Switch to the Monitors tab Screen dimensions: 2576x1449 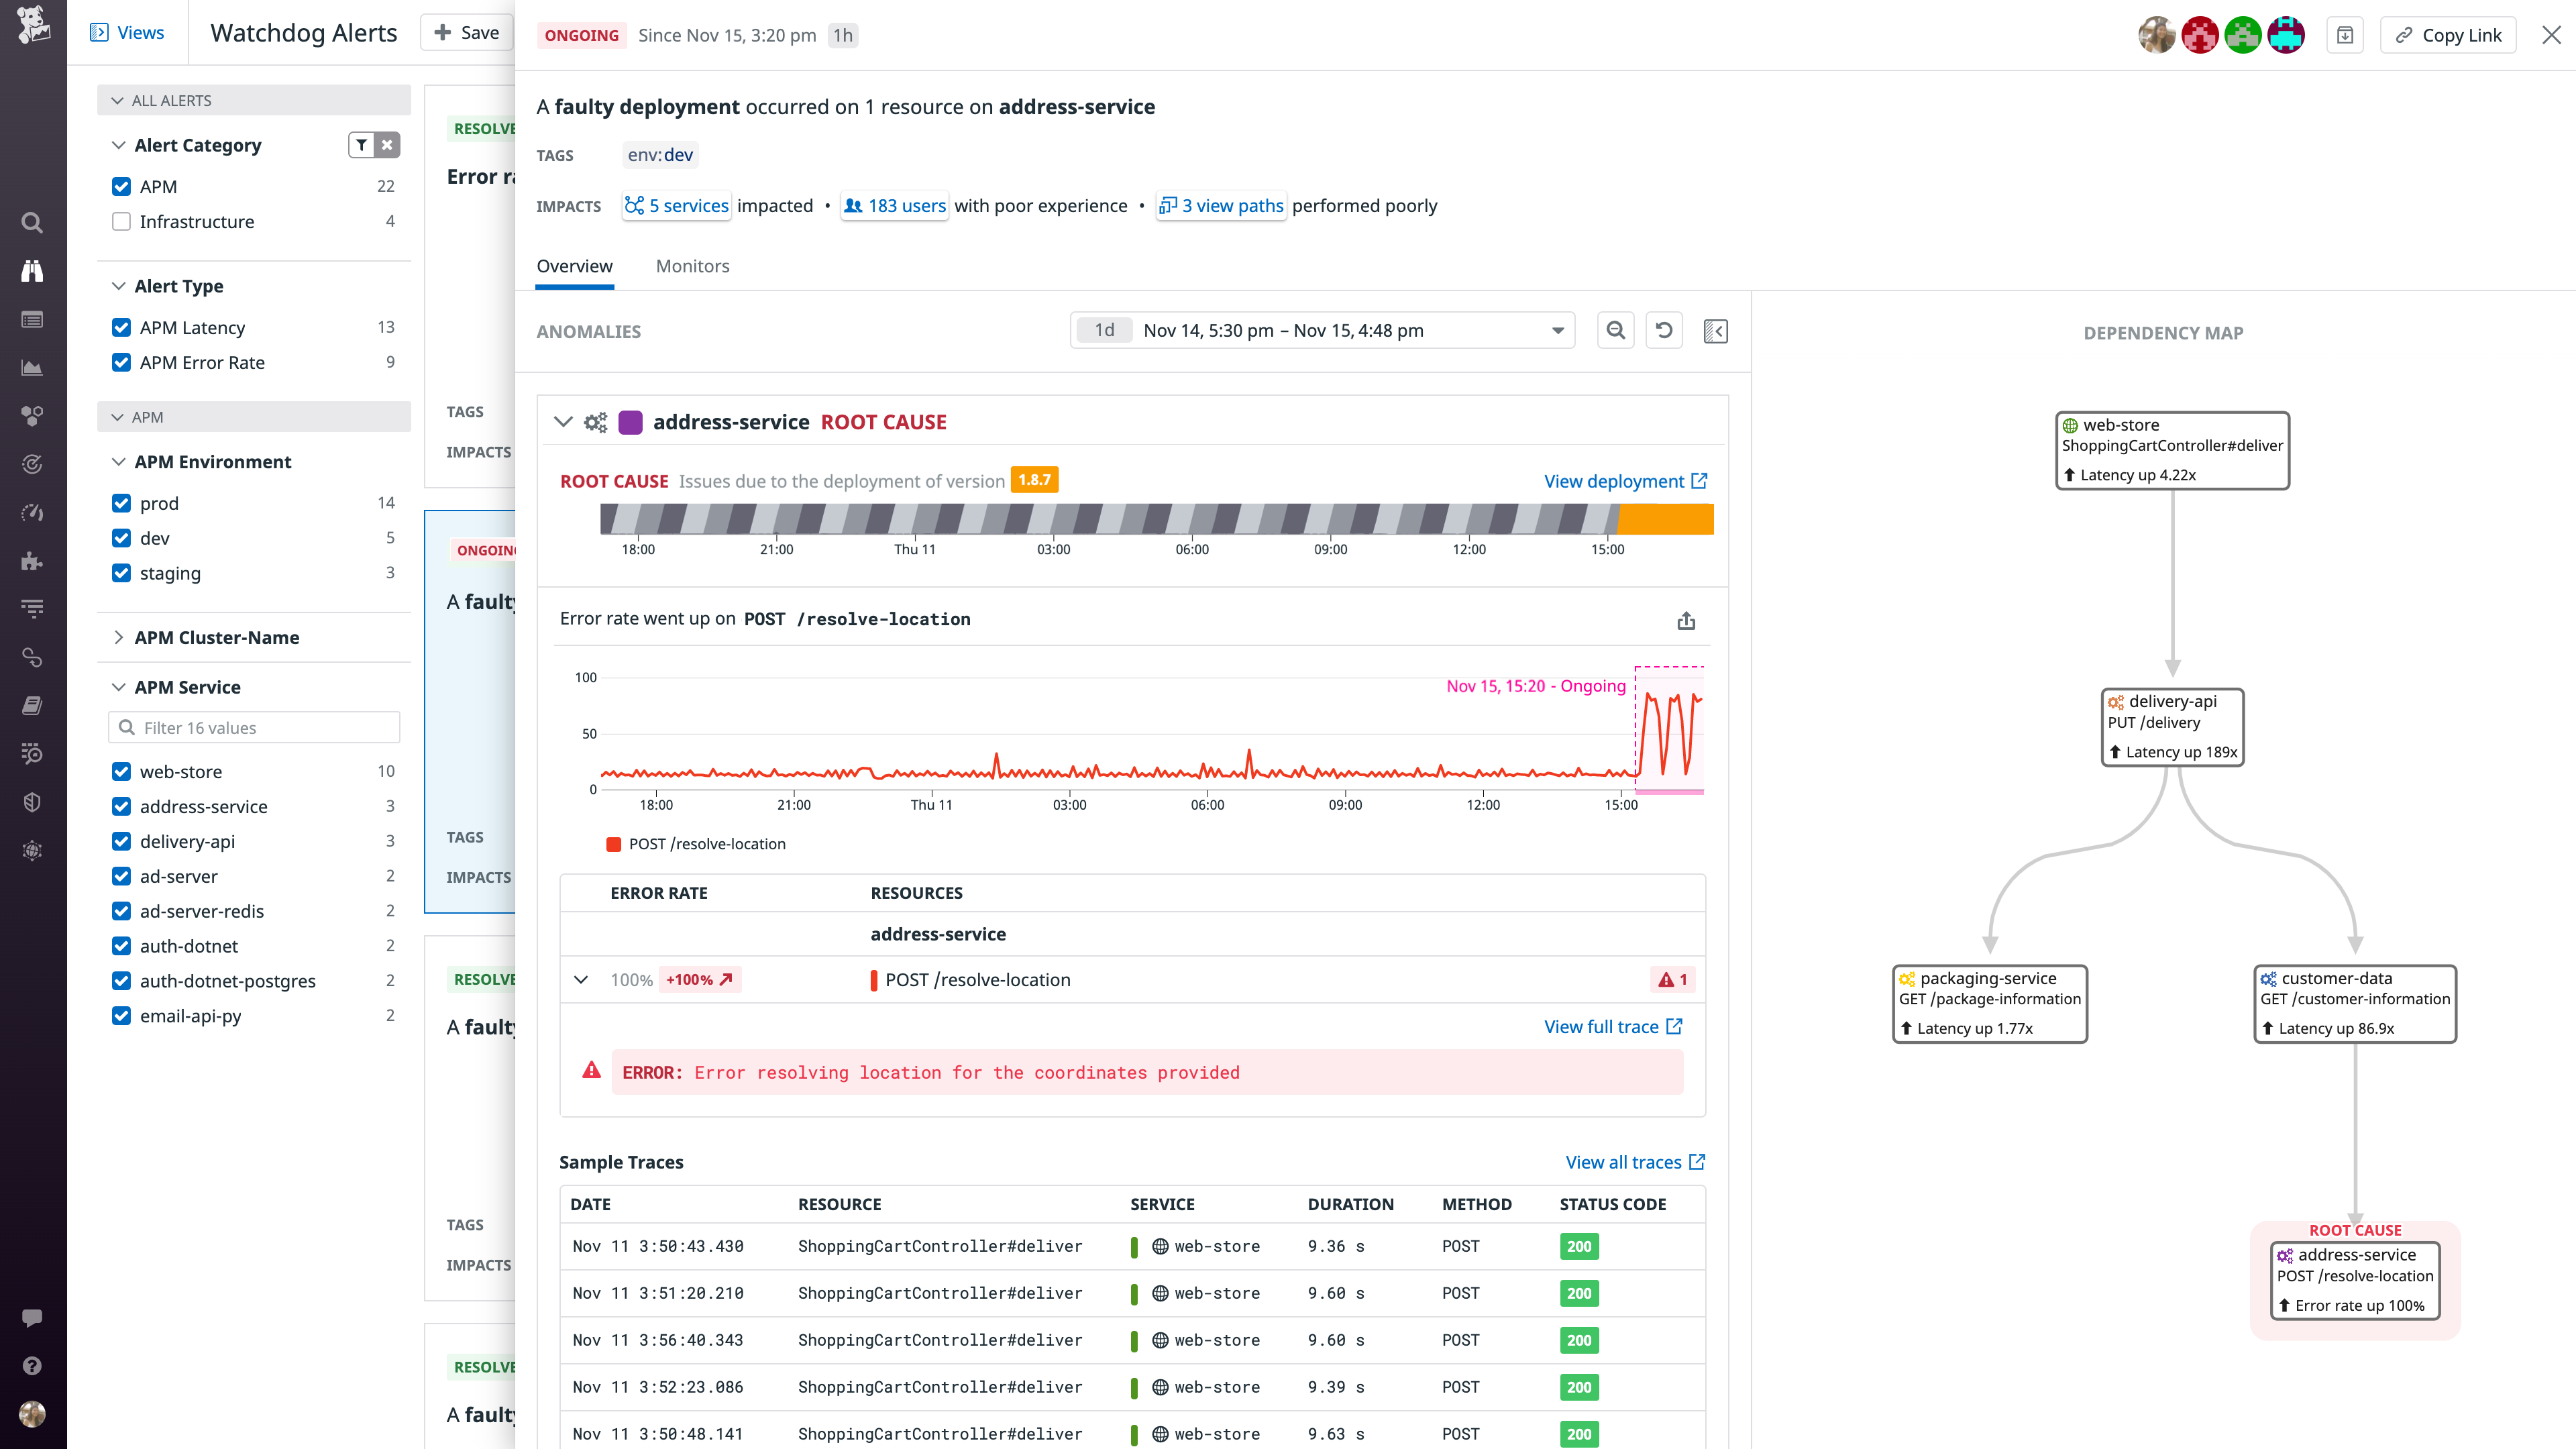click(x=692, y=266)
